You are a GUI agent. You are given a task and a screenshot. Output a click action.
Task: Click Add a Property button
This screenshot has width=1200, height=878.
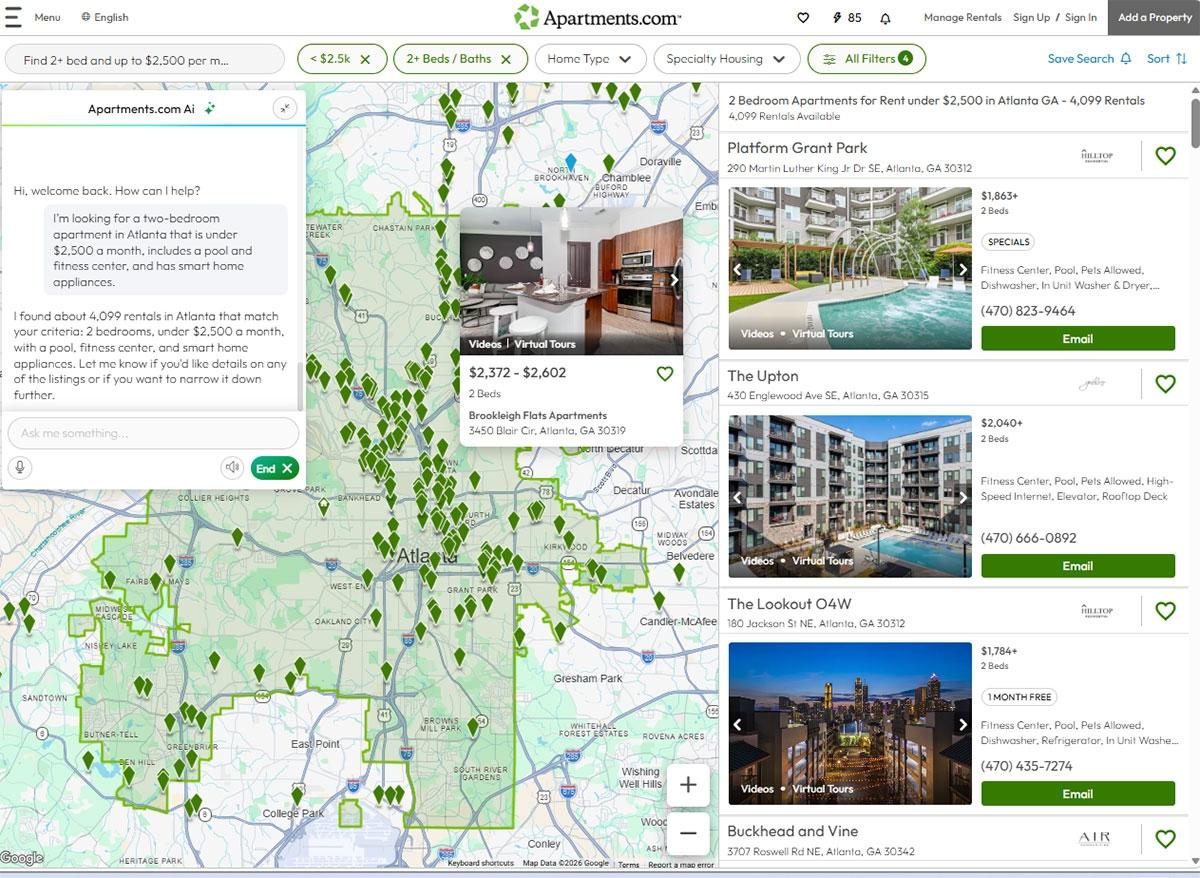[x=1154, y=17]
